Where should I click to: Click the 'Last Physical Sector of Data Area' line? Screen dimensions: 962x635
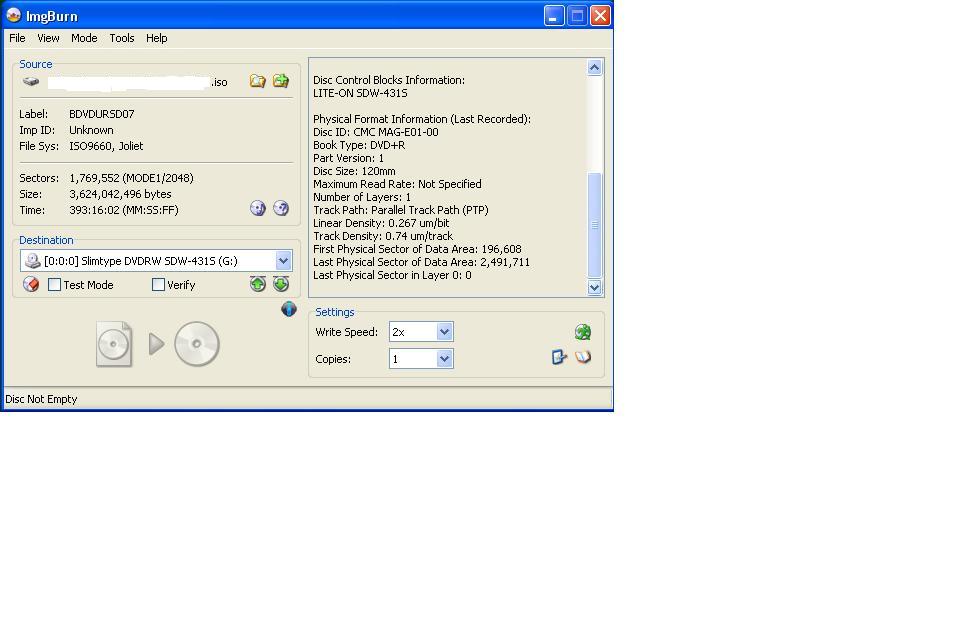[421, 262]
